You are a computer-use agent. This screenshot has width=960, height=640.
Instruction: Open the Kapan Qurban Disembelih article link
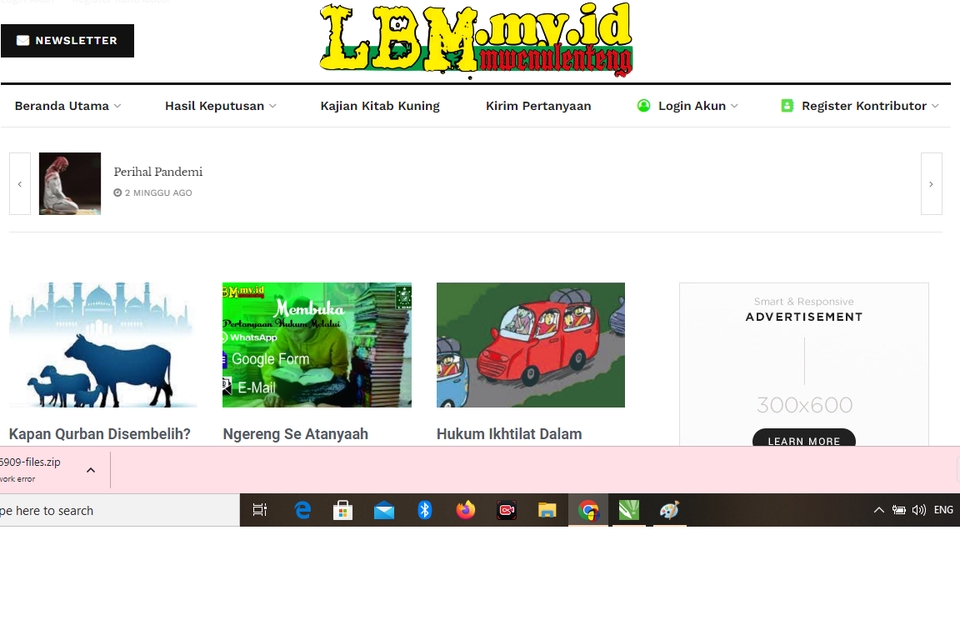pos(99,433)
